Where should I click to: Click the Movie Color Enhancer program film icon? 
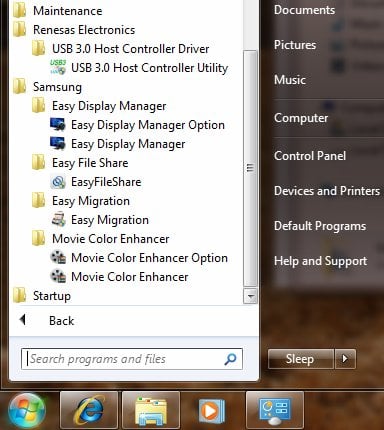58,277
